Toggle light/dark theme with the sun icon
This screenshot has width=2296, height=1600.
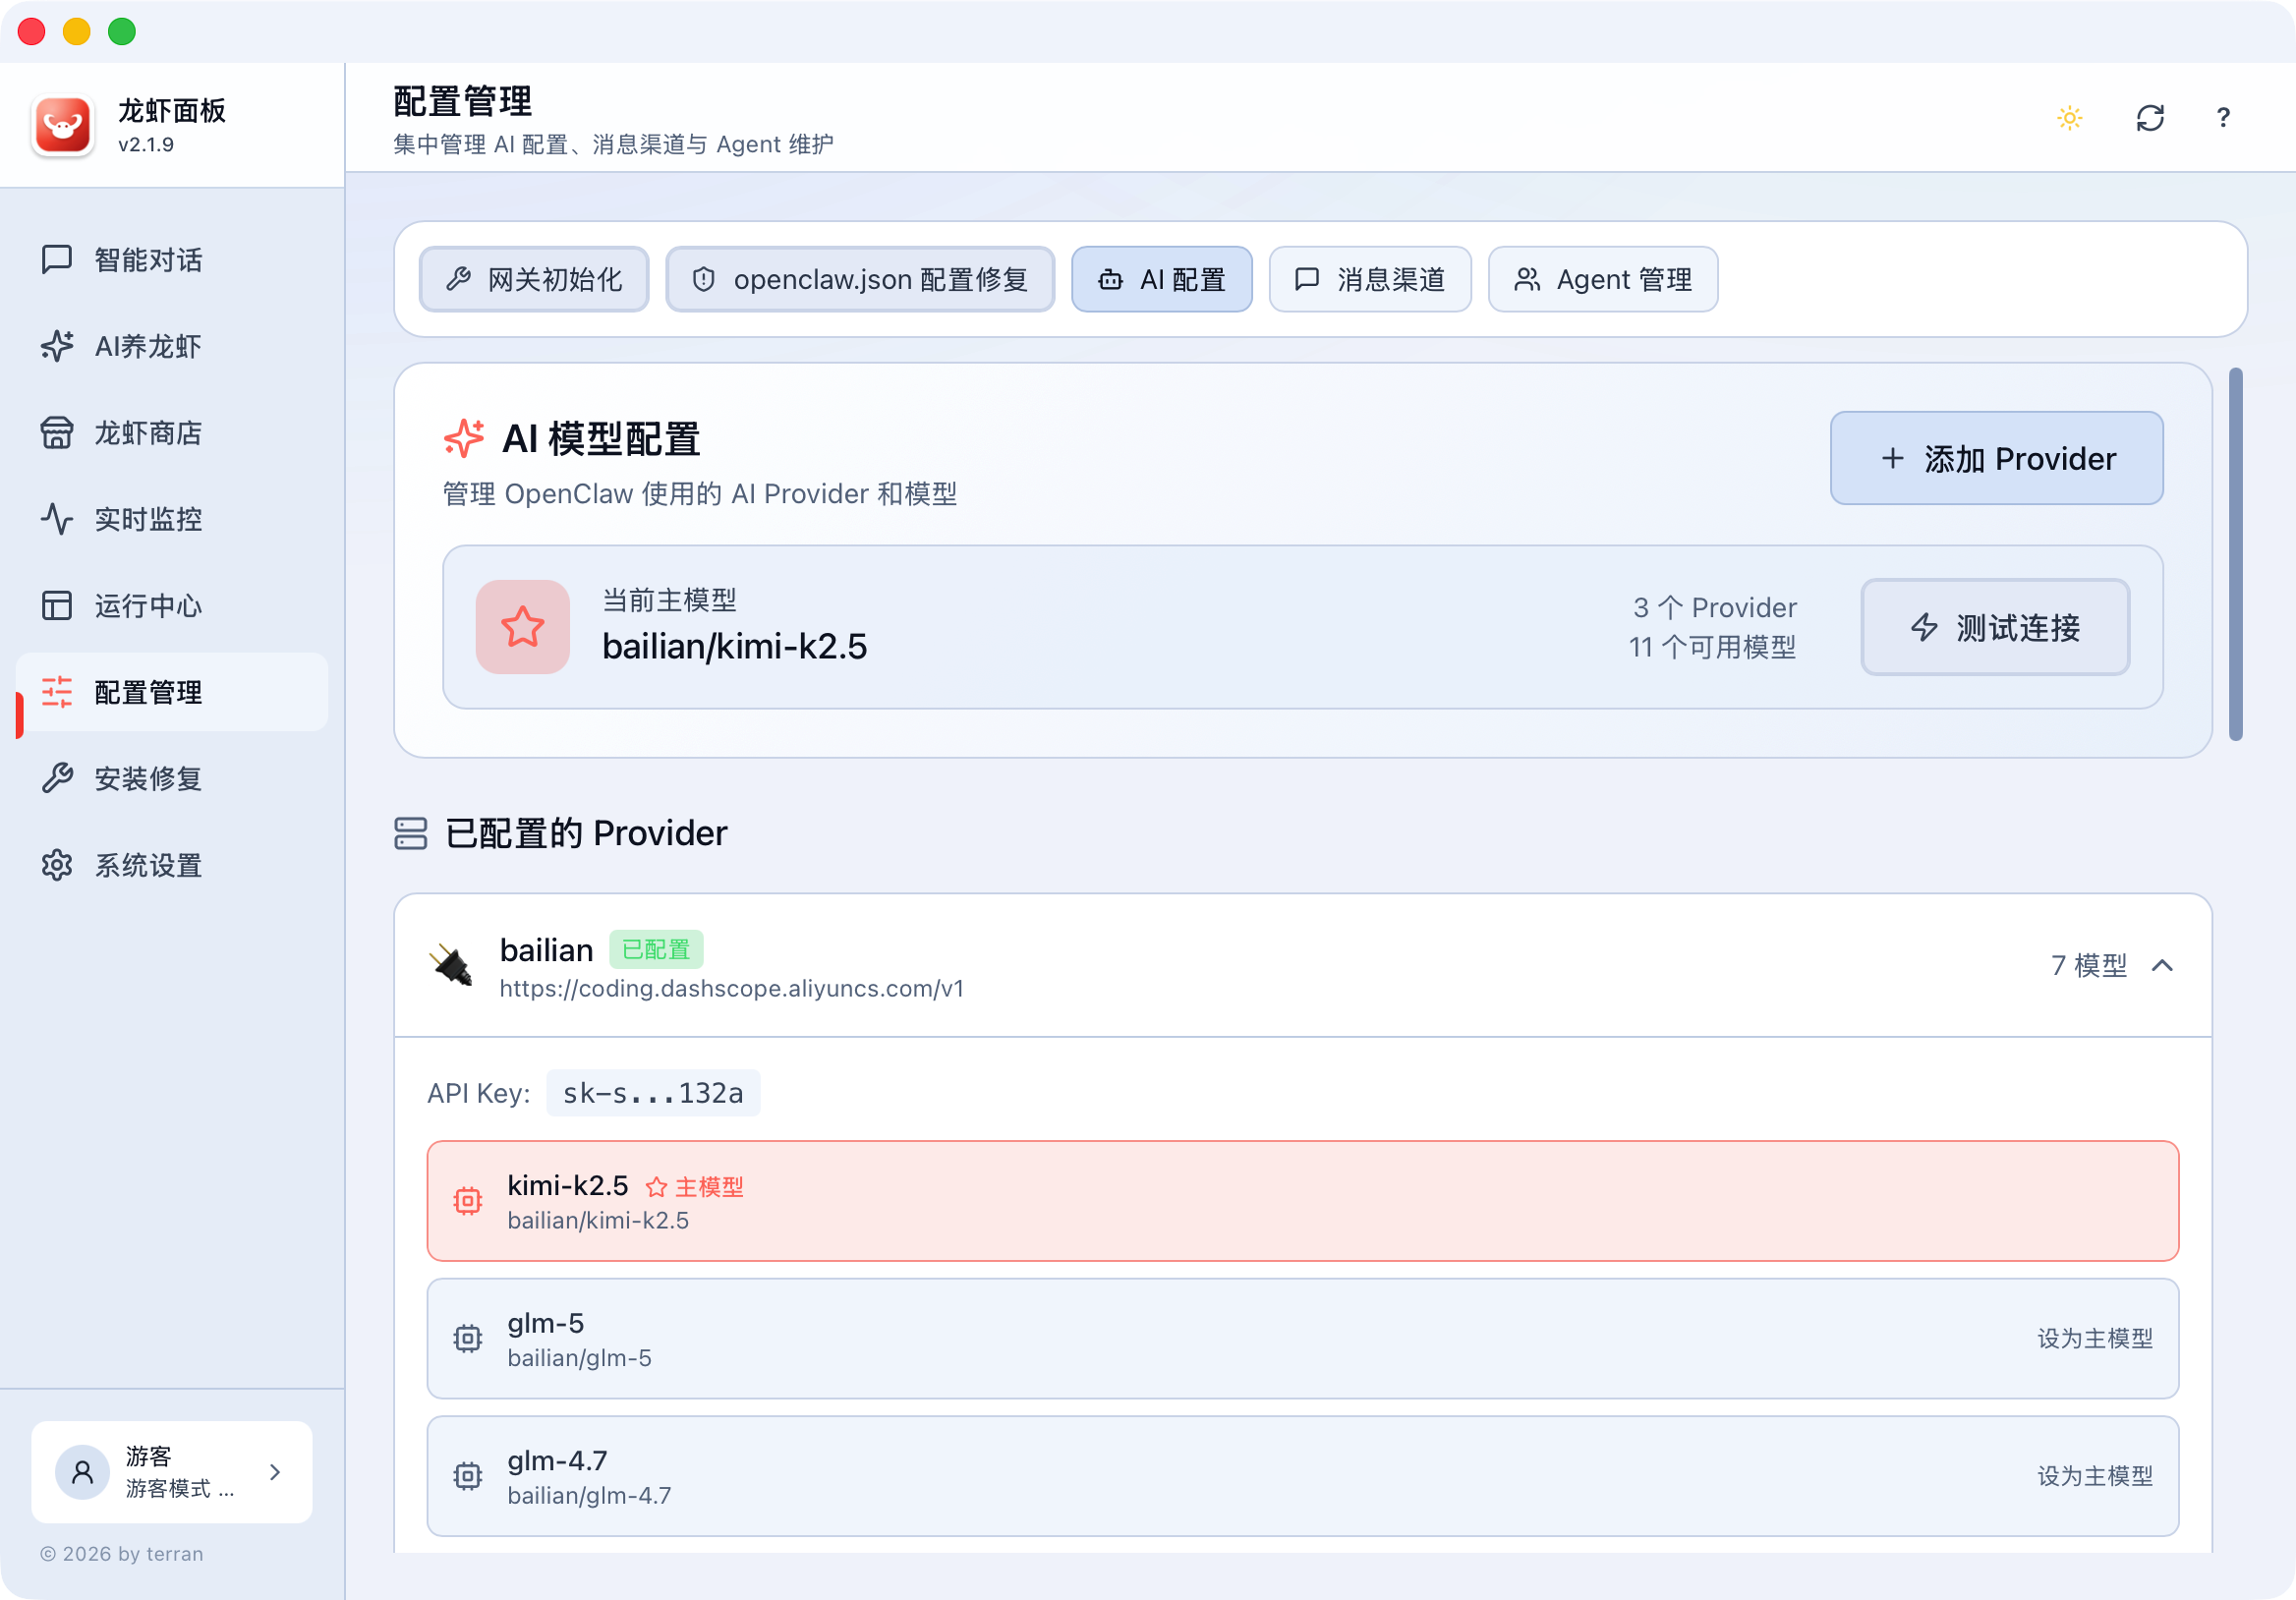point(2070,117)
